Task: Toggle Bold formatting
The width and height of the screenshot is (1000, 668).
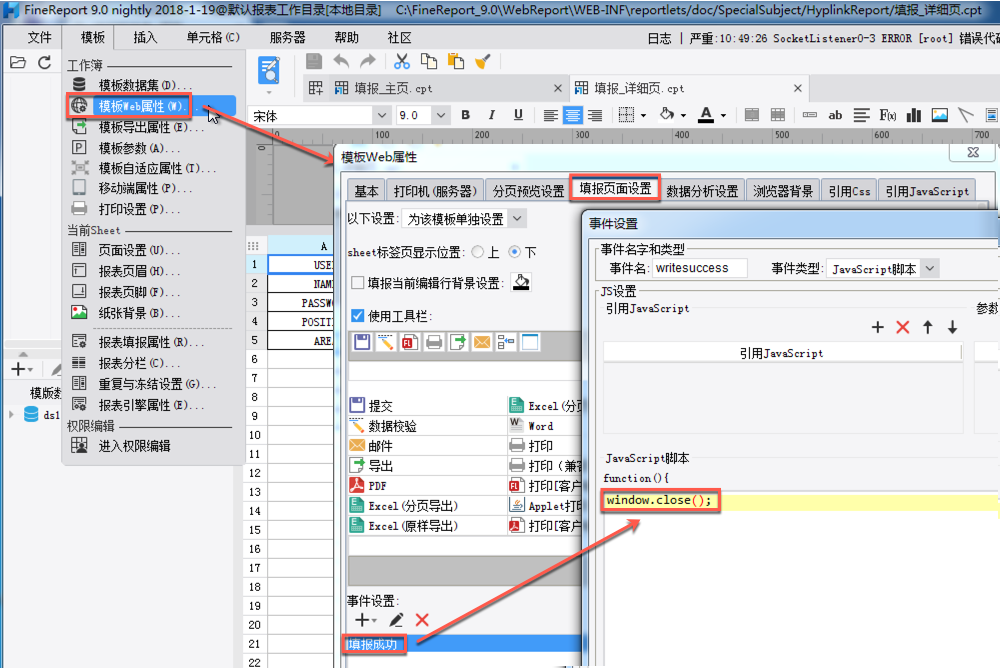Action: (x=466, y=115)
